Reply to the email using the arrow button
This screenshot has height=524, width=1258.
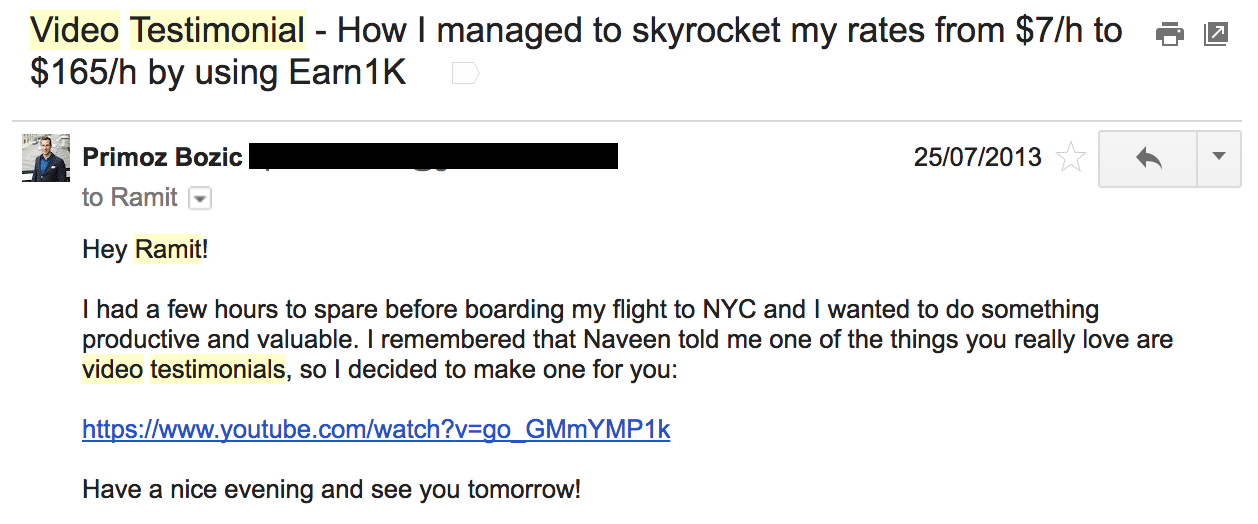1148,158
